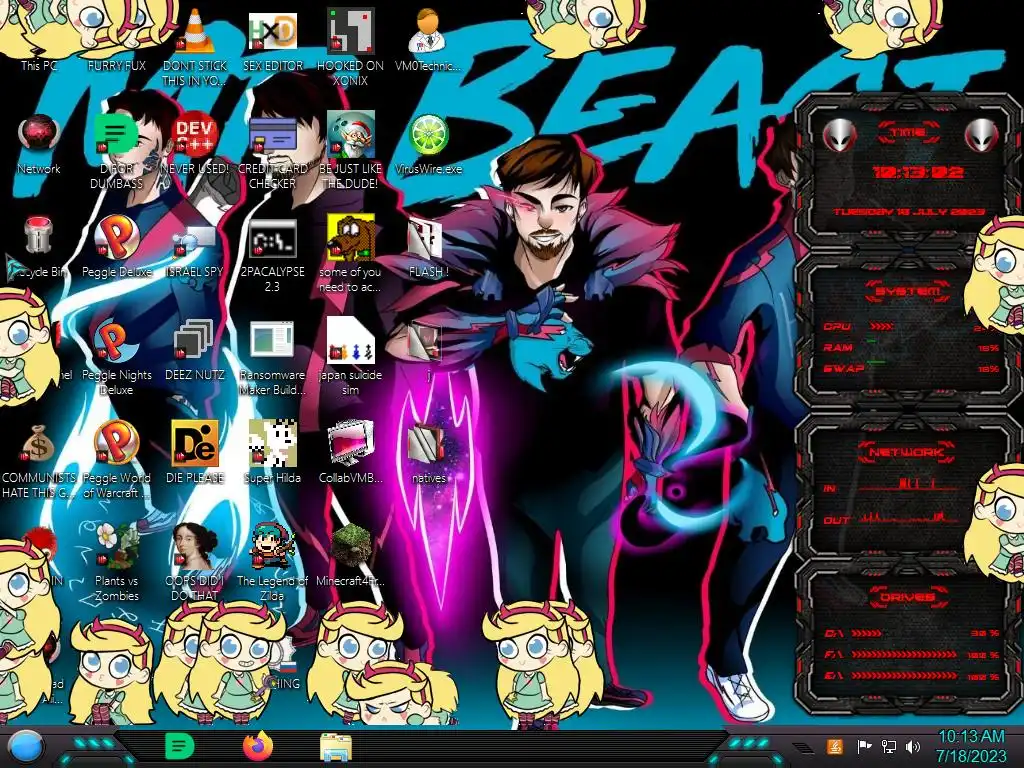Image resolution: width=1024 pixels, height=768 pixels.
Task: Open the Network desktop icon
Action: tap(39, 144)
